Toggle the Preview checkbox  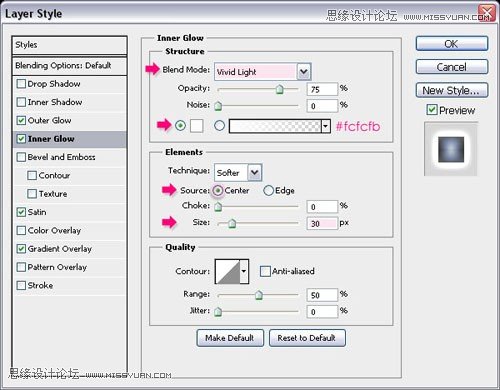pos(432,110)
